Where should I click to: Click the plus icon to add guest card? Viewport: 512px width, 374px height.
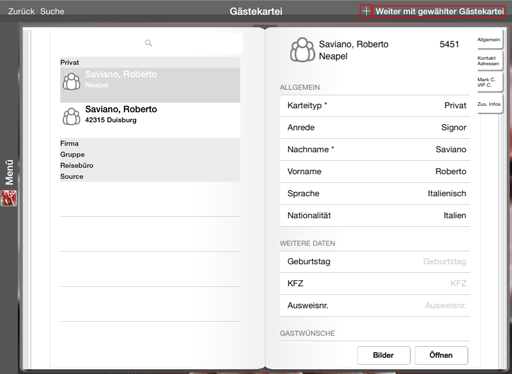[366, 11]
